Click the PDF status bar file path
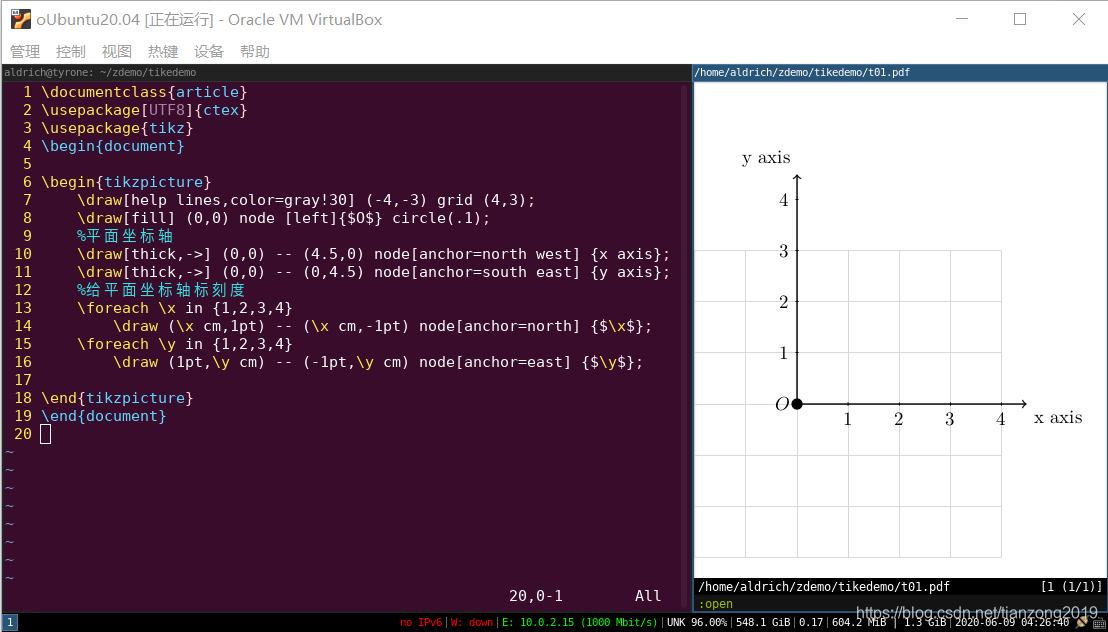Viewport: 1108px width, 632px height. click(823, 587)
